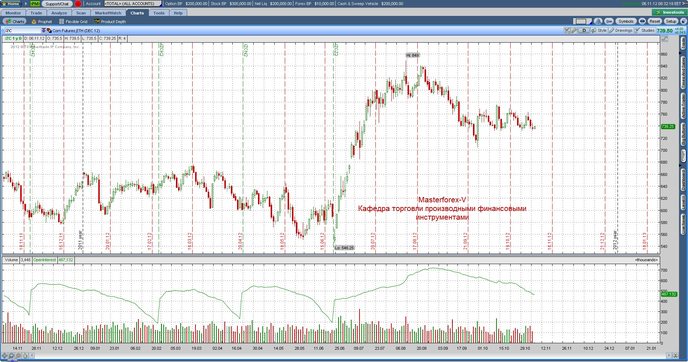This screenshot has height=362, width=688.
Task: Switch to the Scan tab
Action: tap(81, 13)
